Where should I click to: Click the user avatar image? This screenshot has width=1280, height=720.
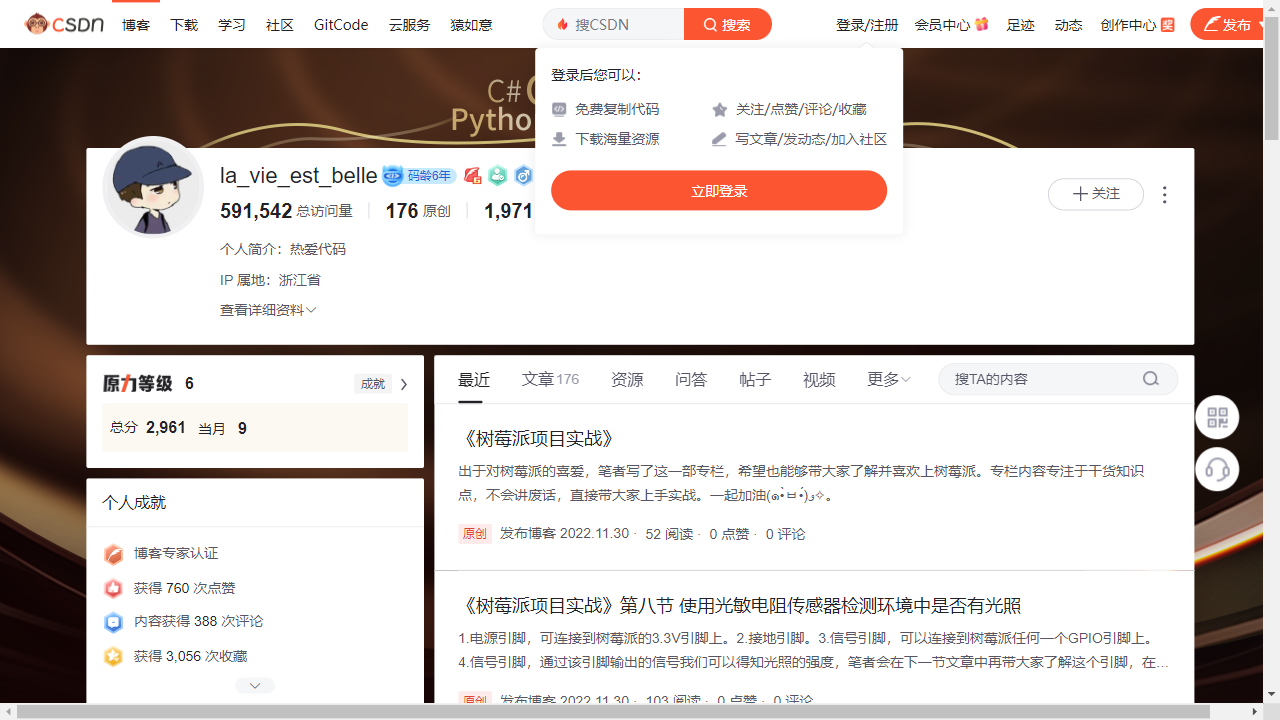click(153, 186)
